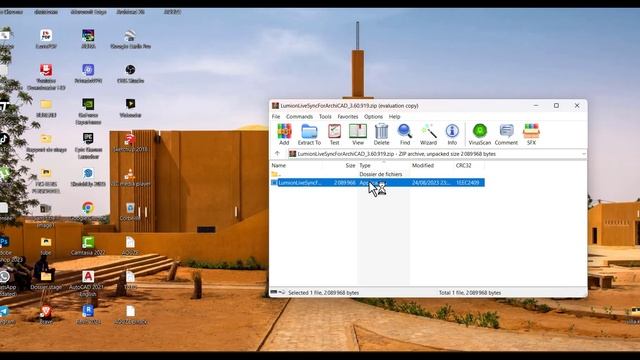
Task: Open the Find magnifier tool
Action: [404, 135]
